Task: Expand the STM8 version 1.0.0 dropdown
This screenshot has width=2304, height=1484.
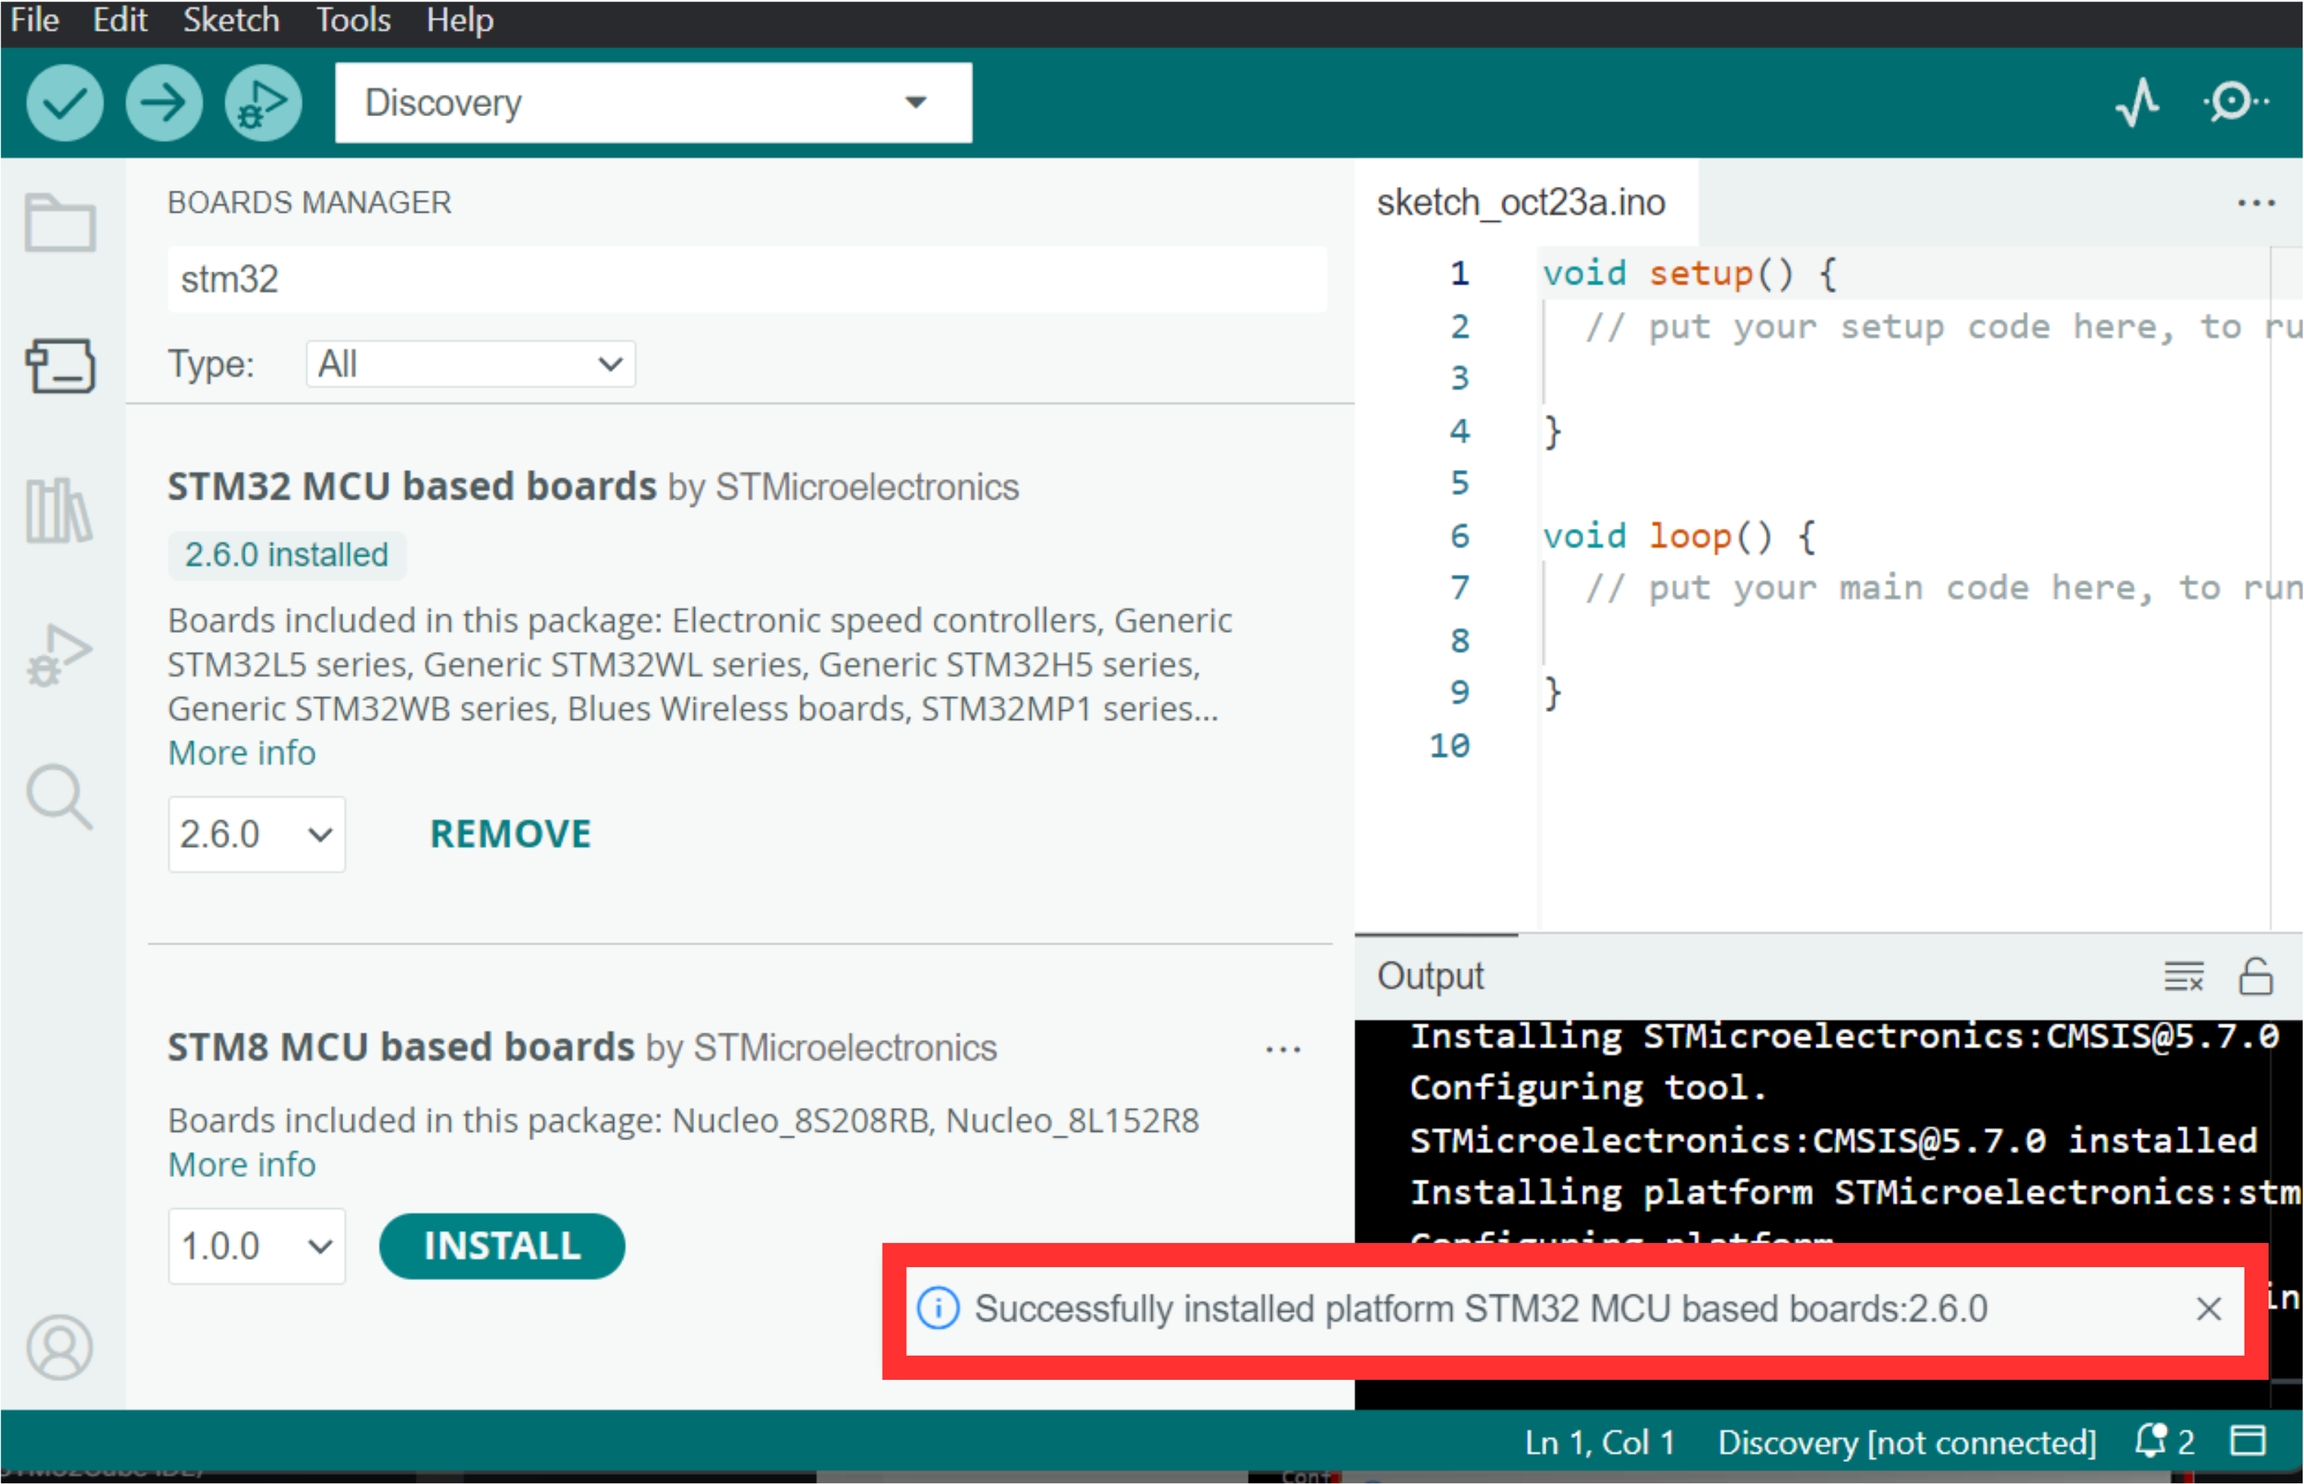Action: pos(256,1246)
